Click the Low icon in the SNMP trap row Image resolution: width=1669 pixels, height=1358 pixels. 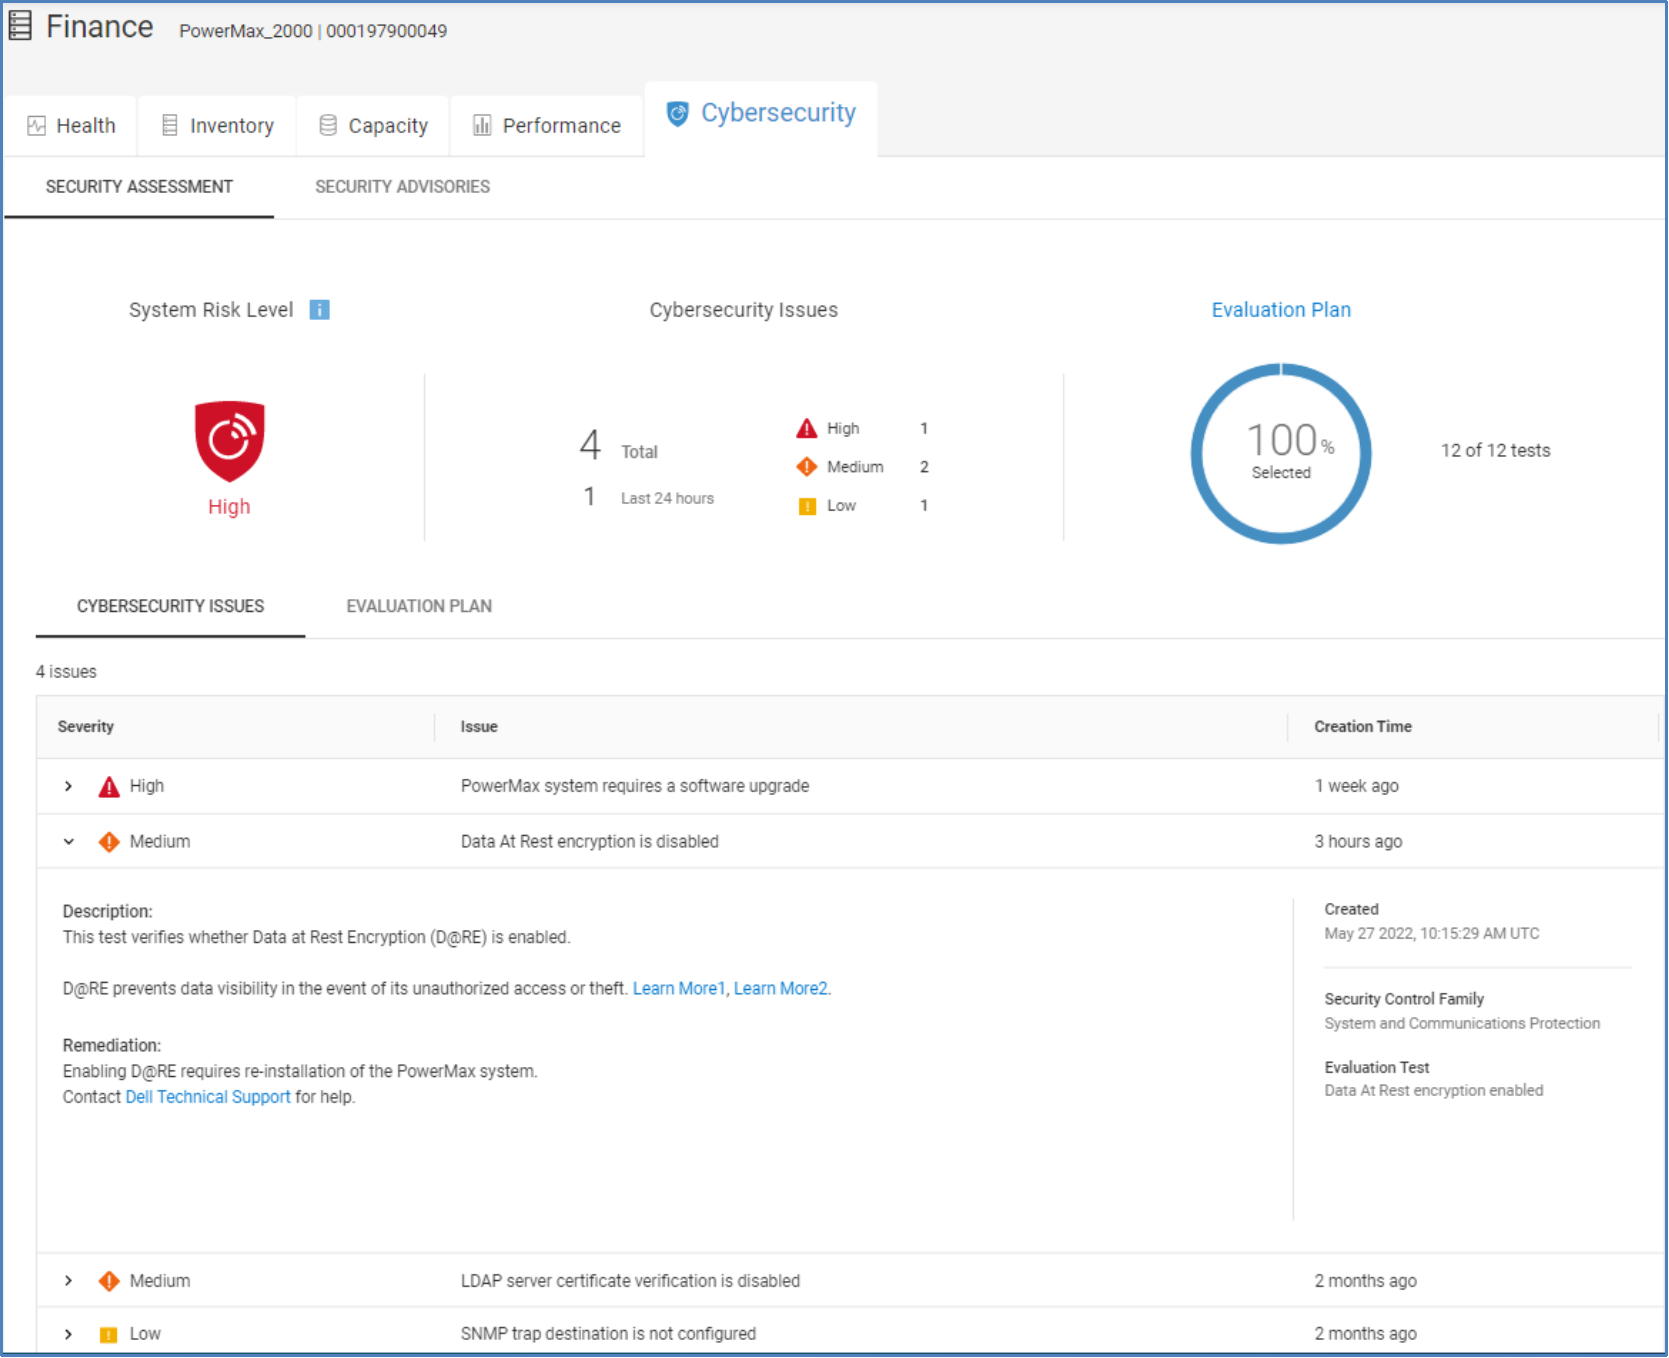pyautogui.click(x=109, y=1335)
